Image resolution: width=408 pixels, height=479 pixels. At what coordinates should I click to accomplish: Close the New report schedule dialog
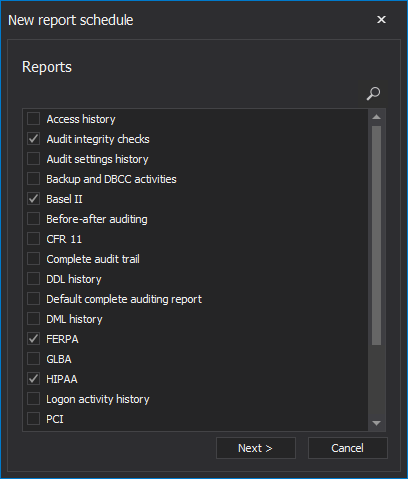(x=381, y=20)
